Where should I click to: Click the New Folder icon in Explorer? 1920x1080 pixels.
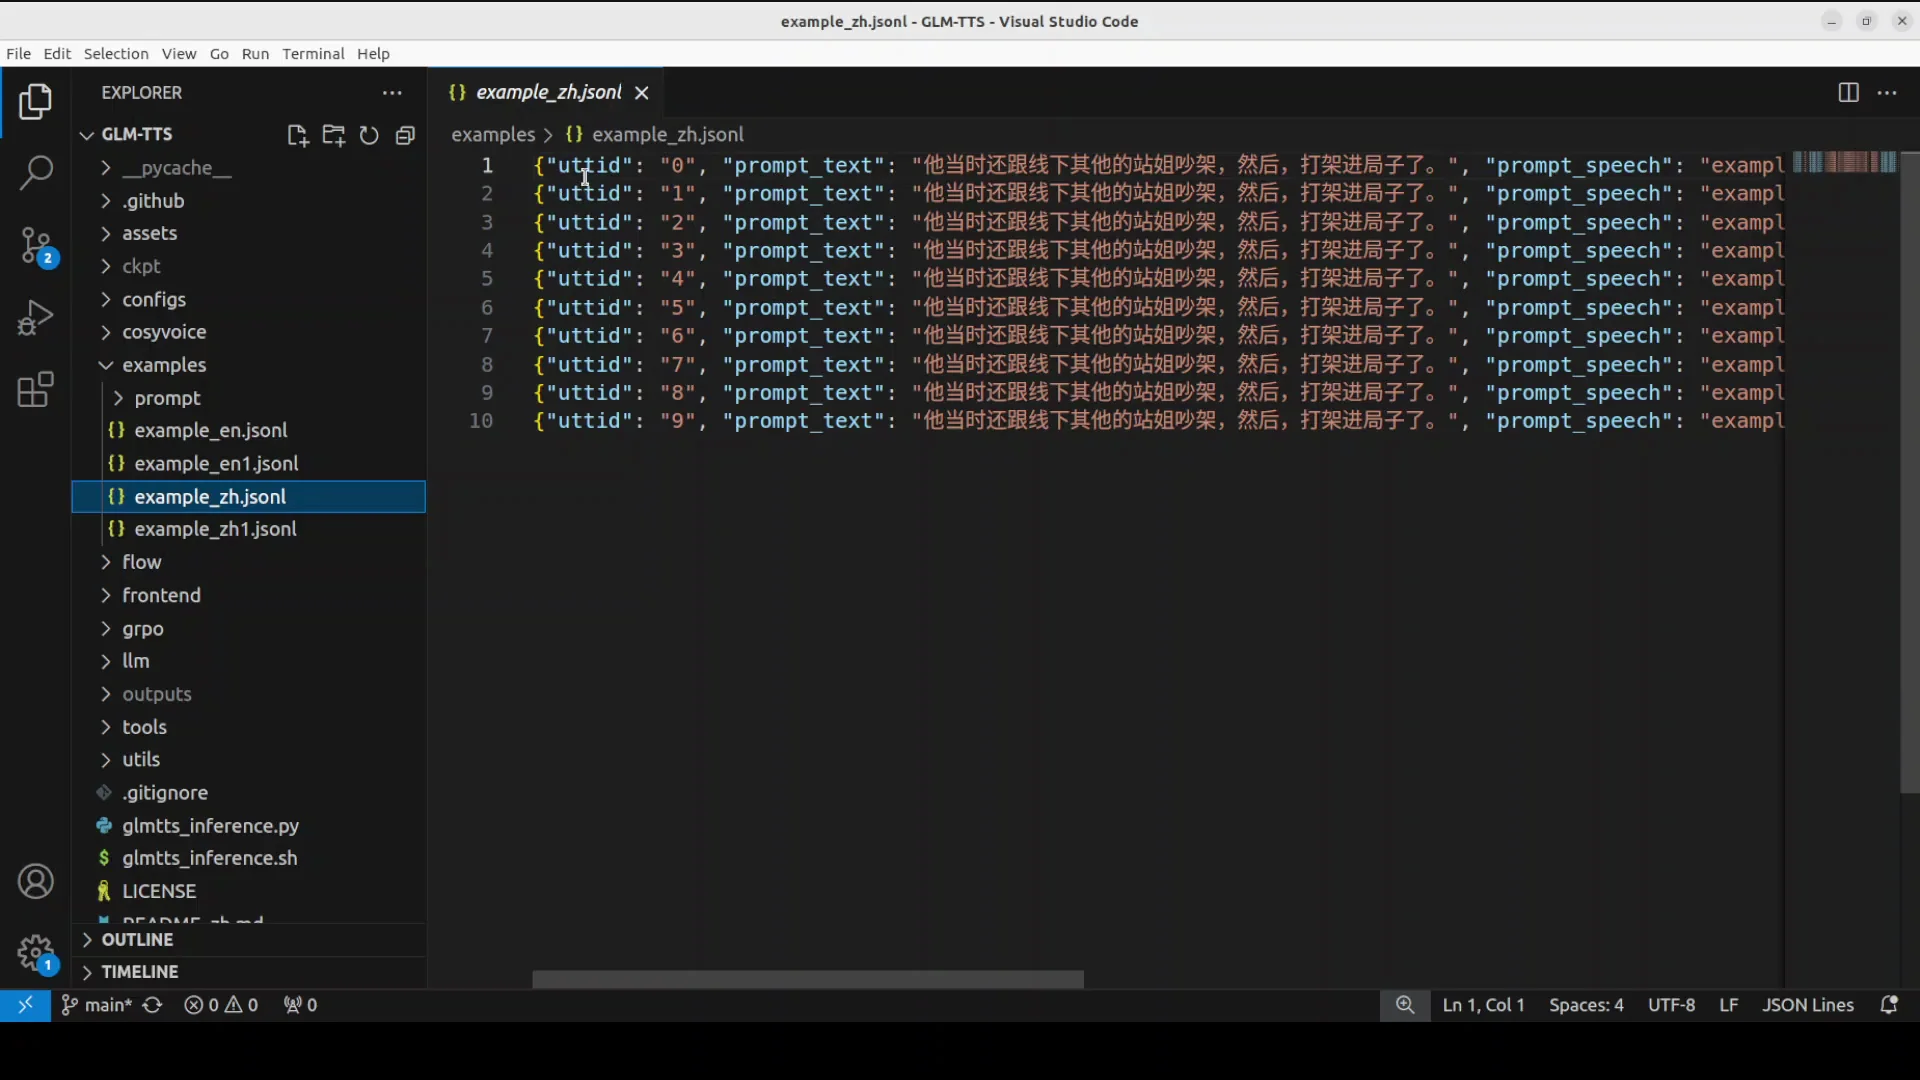[x=333, y=135]
